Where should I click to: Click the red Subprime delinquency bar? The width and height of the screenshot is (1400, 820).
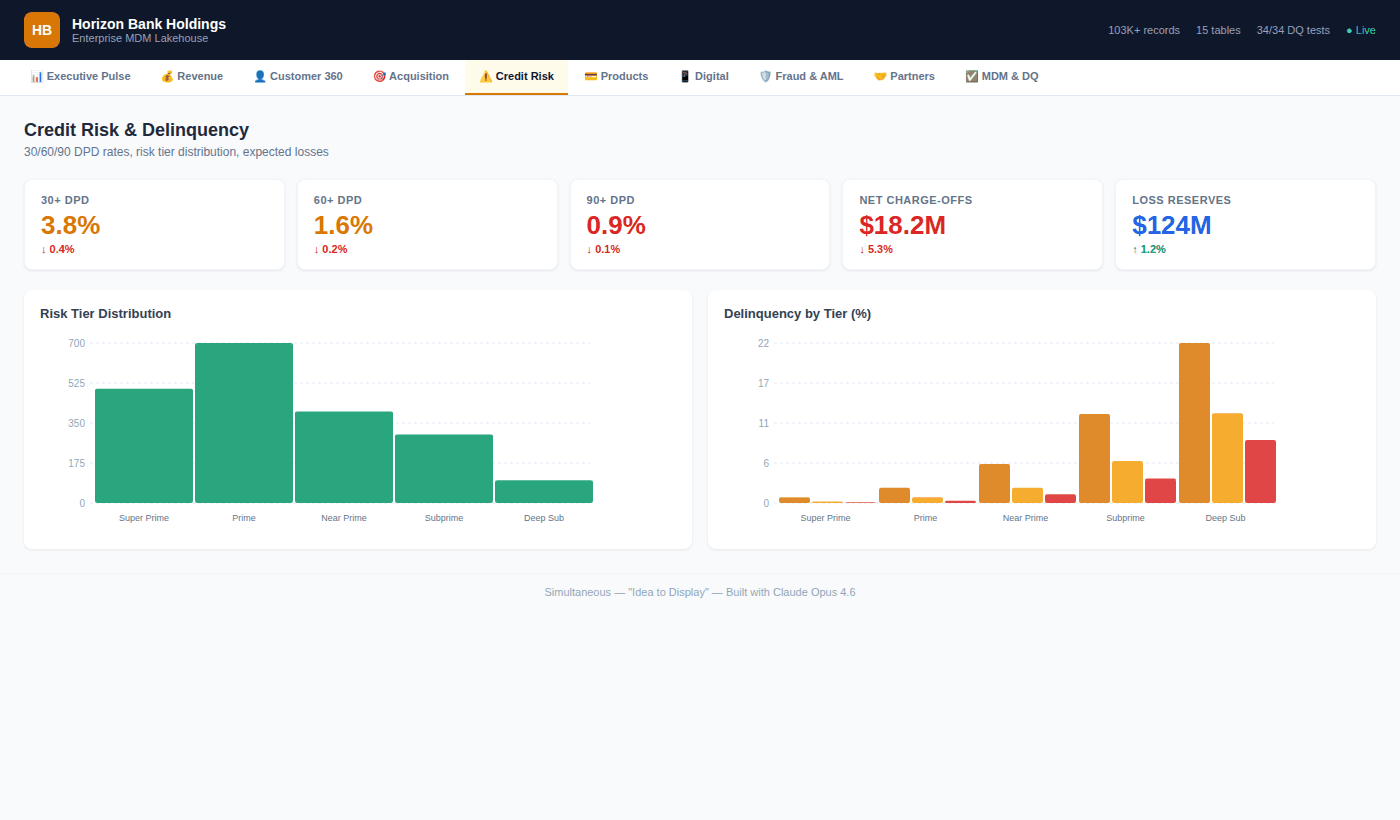coord(1160,491)
